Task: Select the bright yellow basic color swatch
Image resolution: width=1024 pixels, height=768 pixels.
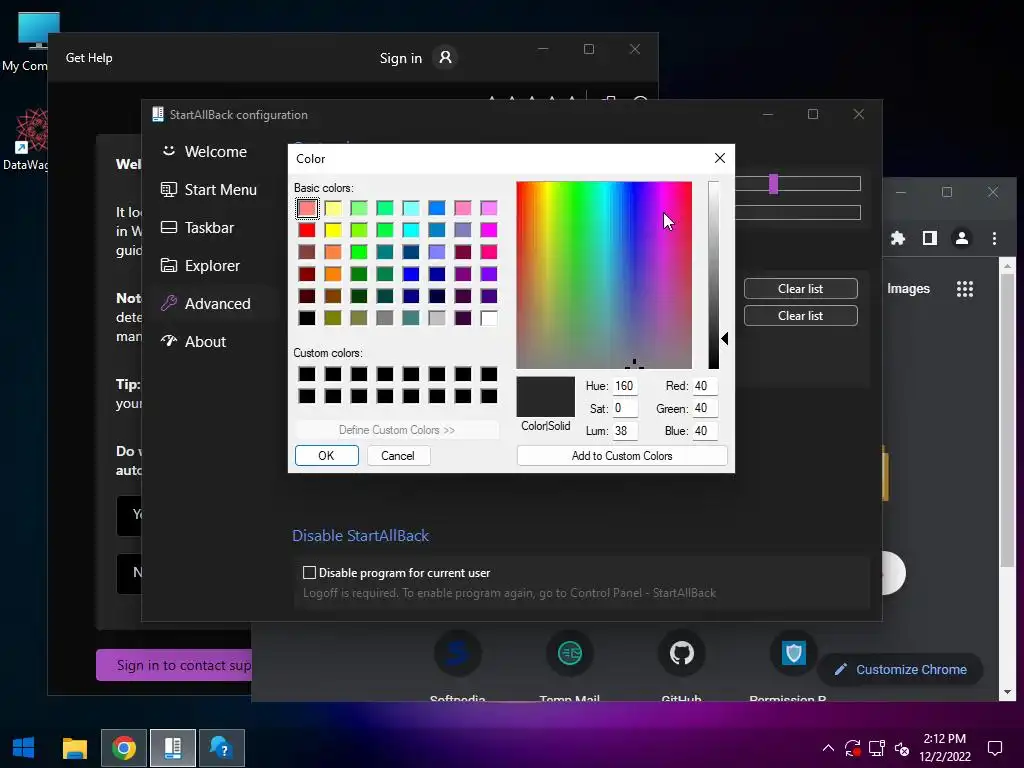Action: click(x=333, y=230)
